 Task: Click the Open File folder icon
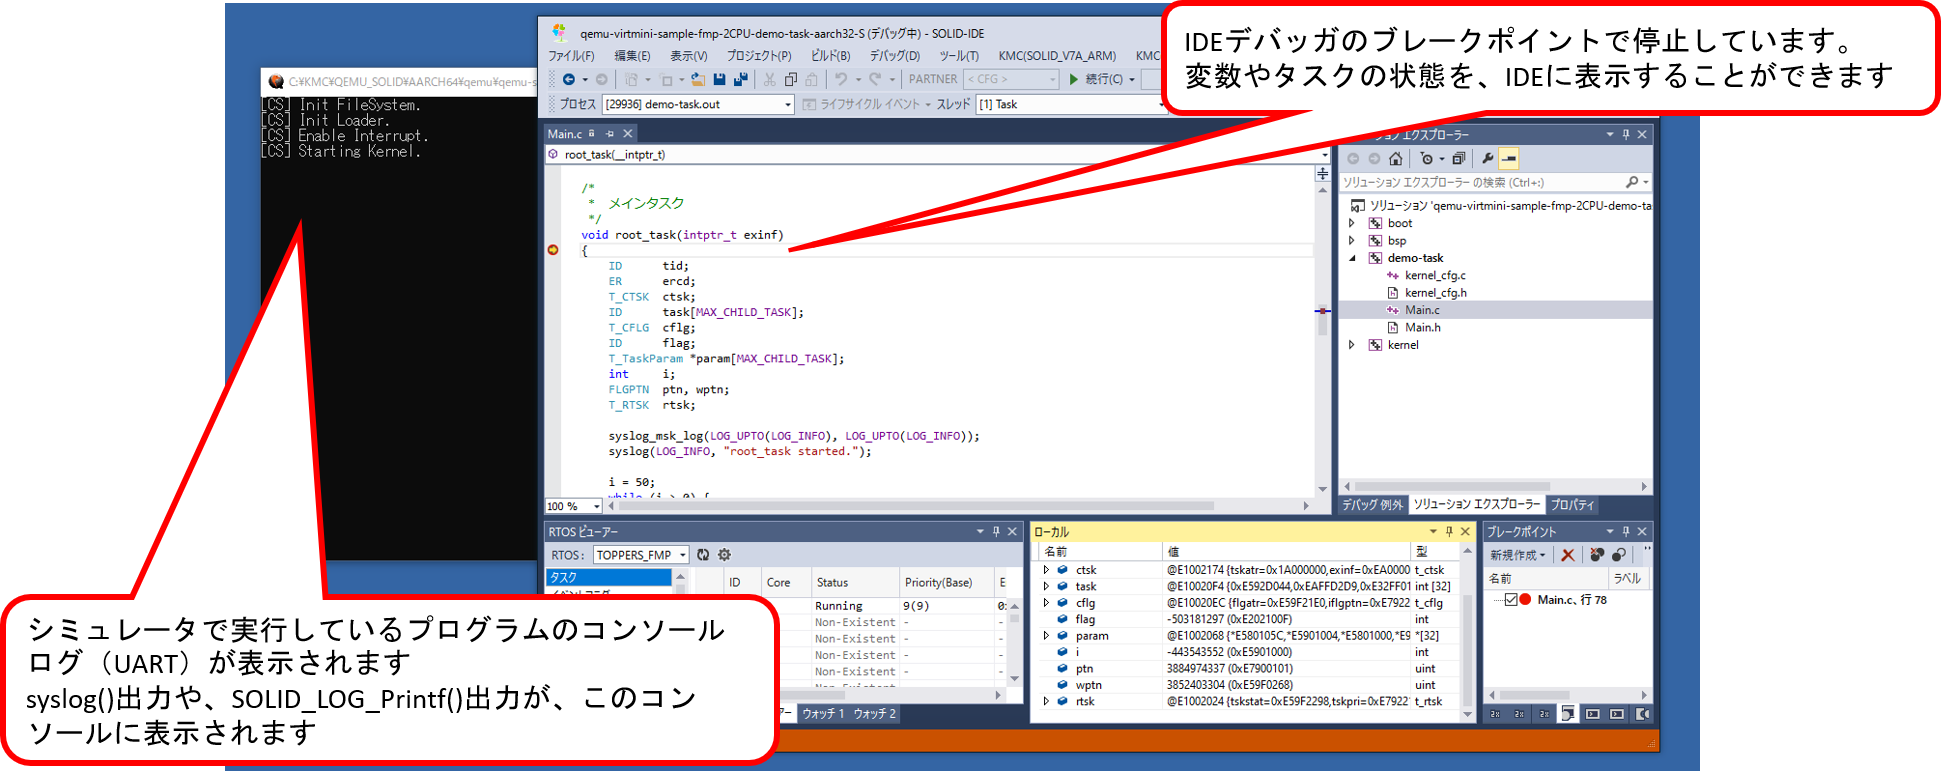(x=698, y=79)
